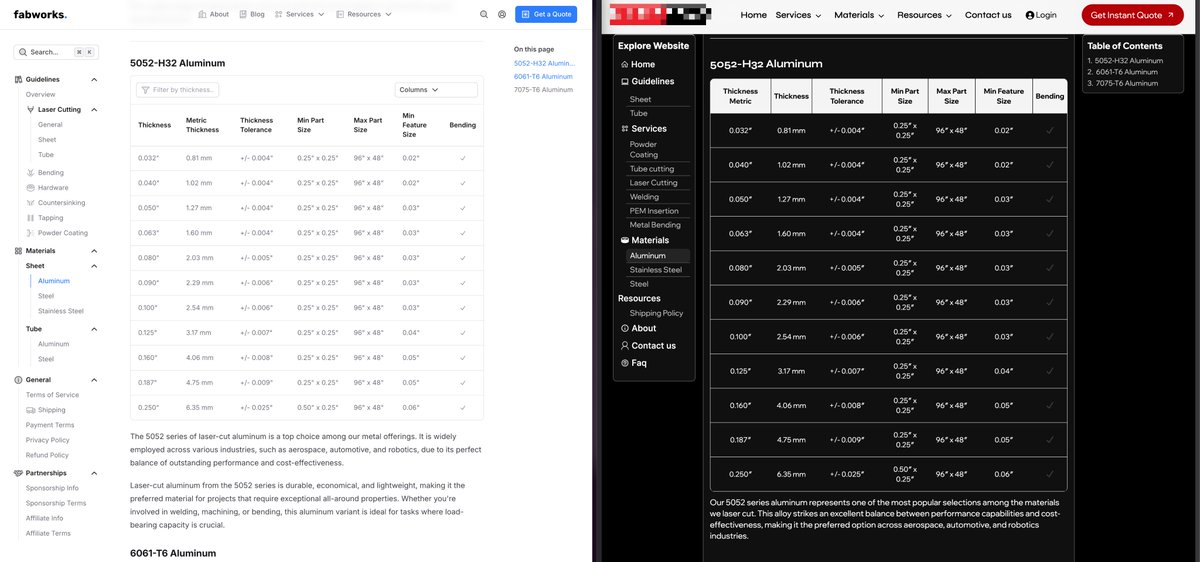Image resolution: width=1200 pixels, height=562 pixels.
Task: Click the fabworks logo
Action: pyautogui.click(x=41, y=14)
